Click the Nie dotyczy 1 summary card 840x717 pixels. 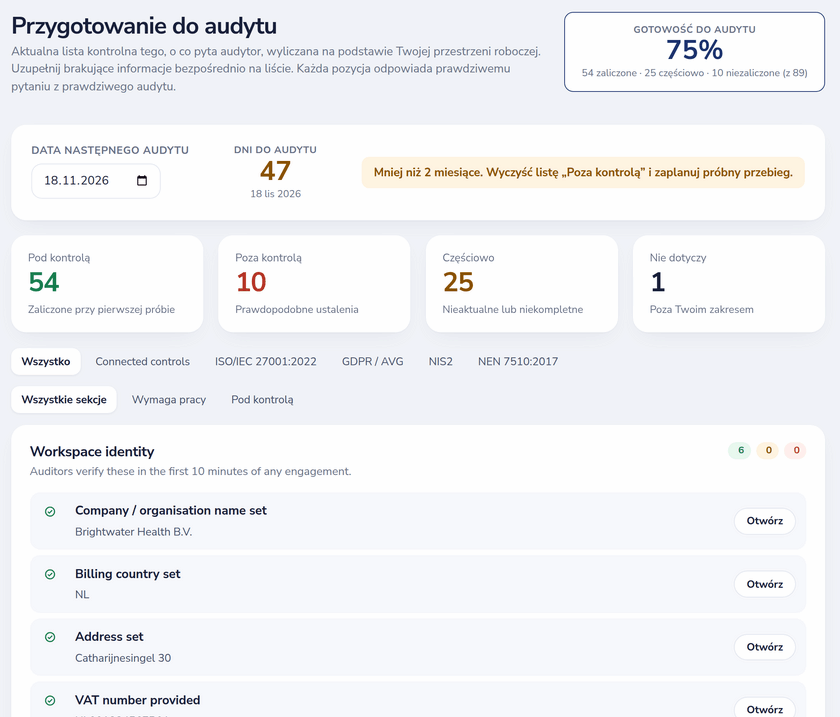coord(729,284)
